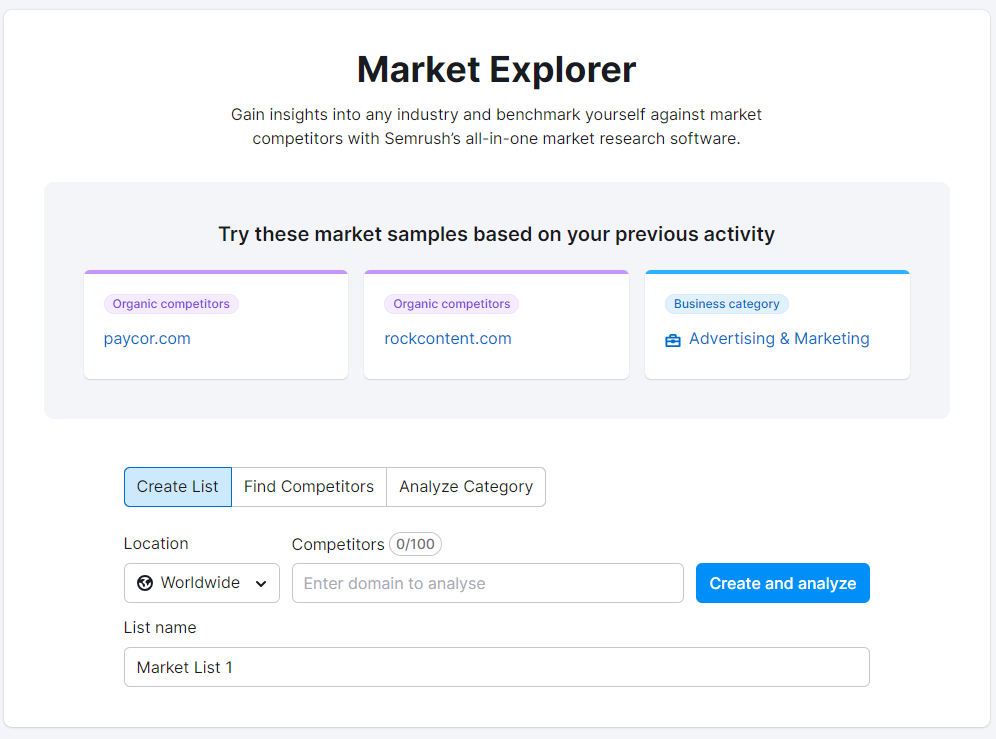Click the Business category tag
Screen dimensions: 996x739
click(727, 304)
